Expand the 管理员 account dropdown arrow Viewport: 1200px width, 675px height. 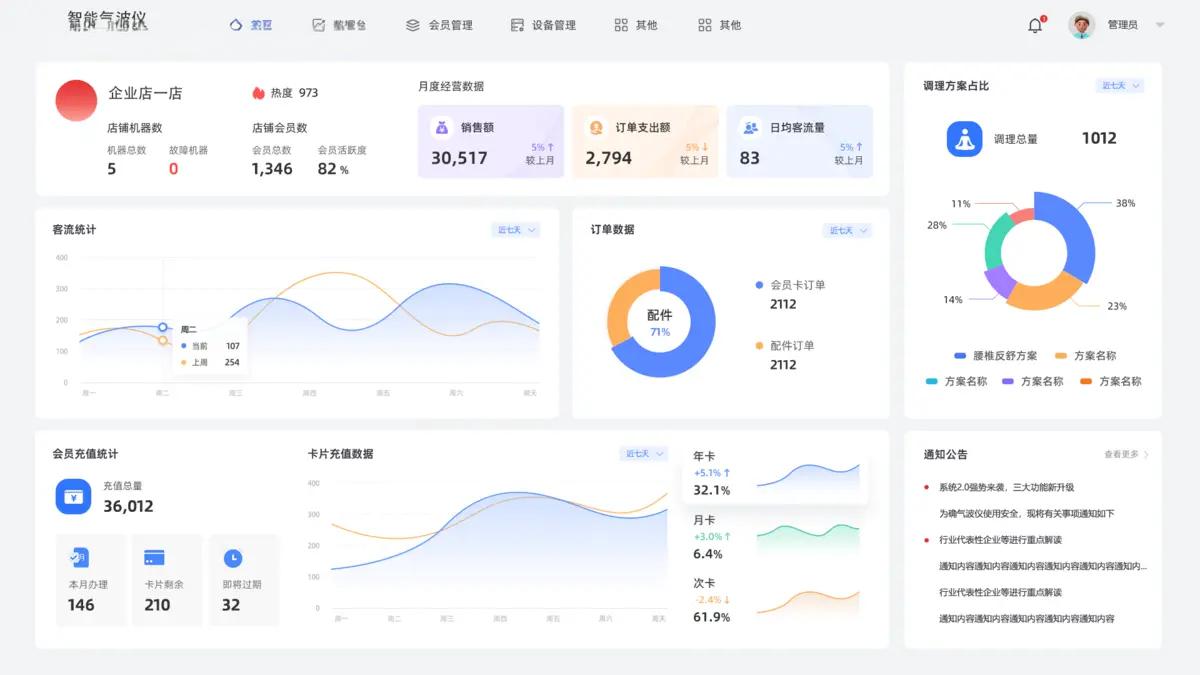[1160, 25]
